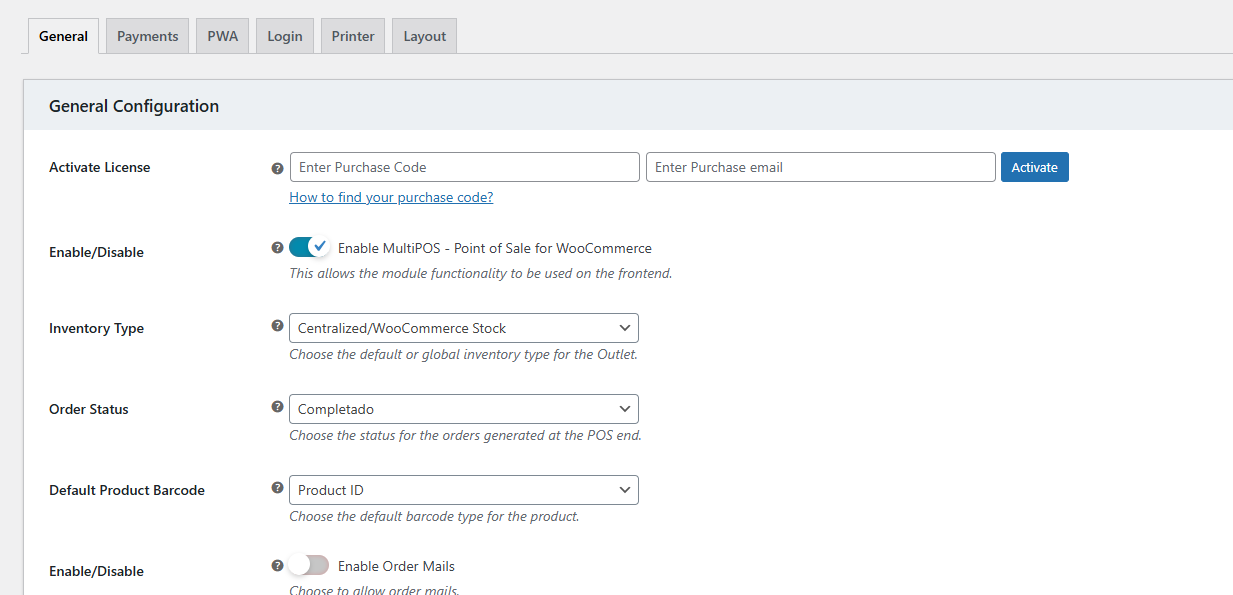Image resolution: width=1233 pixels, height=595 pixels.
Task: Click the Enter Purchase email field
Action: click(821, 167)
